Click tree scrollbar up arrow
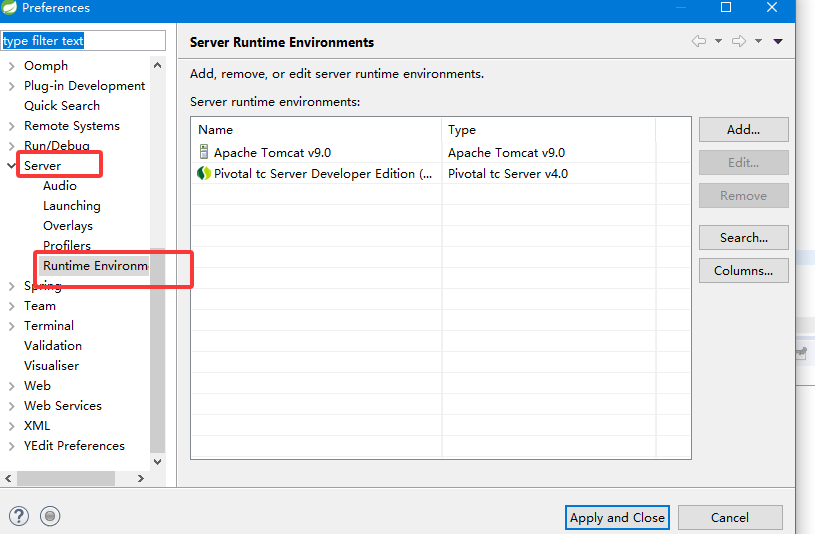Screen dimensions: 815x534 tap(157, 66)
